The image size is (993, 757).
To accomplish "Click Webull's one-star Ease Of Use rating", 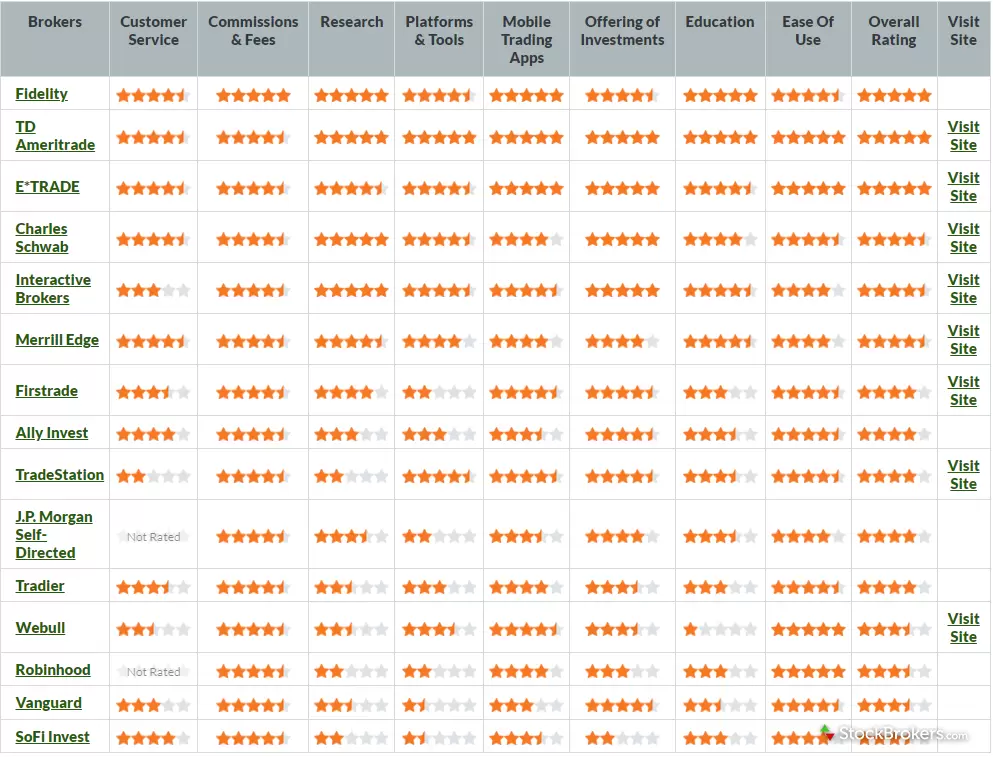I will point(808,628).
